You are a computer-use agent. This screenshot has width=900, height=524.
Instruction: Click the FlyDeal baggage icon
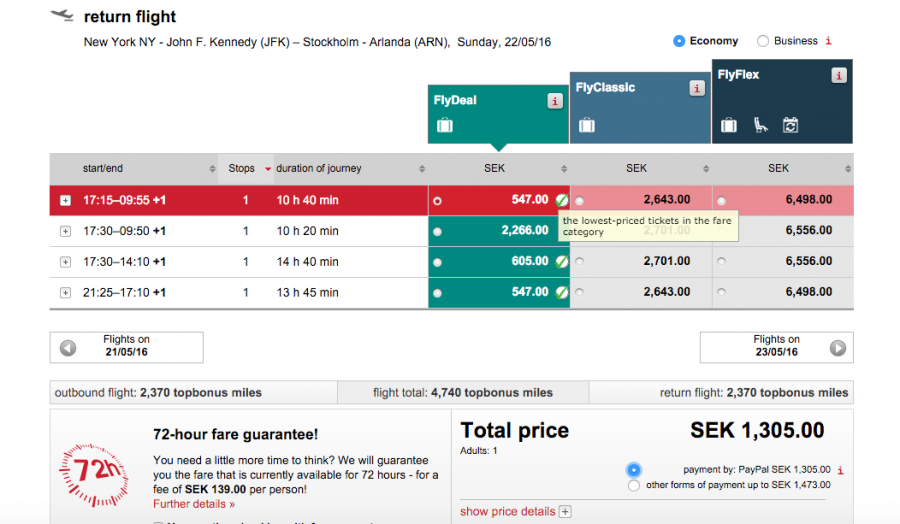pyautogui.click(x=445, y=126)
